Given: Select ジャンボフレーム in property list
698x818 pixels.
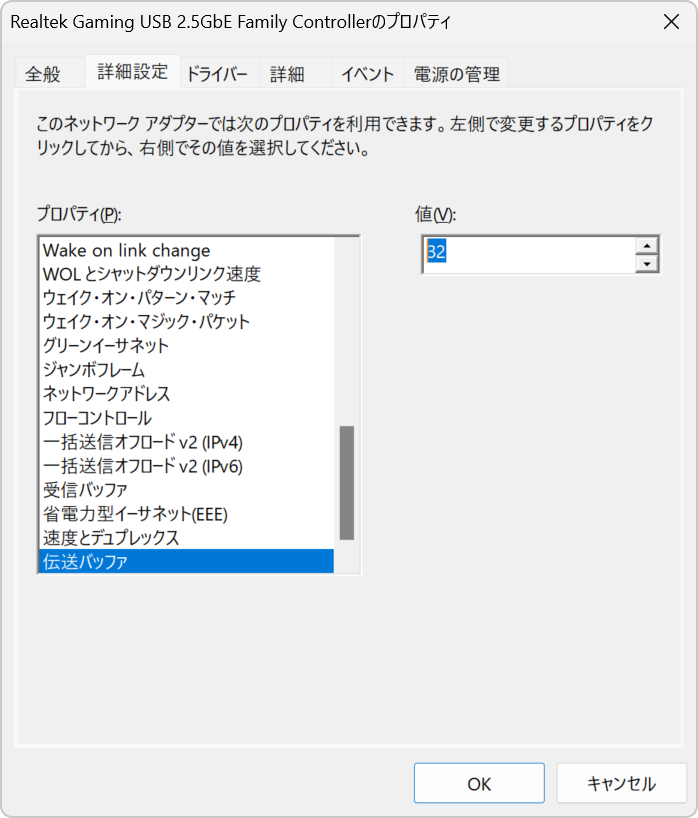Looking at the screenshot, I should pyautogui.click(x=186, y=370).
